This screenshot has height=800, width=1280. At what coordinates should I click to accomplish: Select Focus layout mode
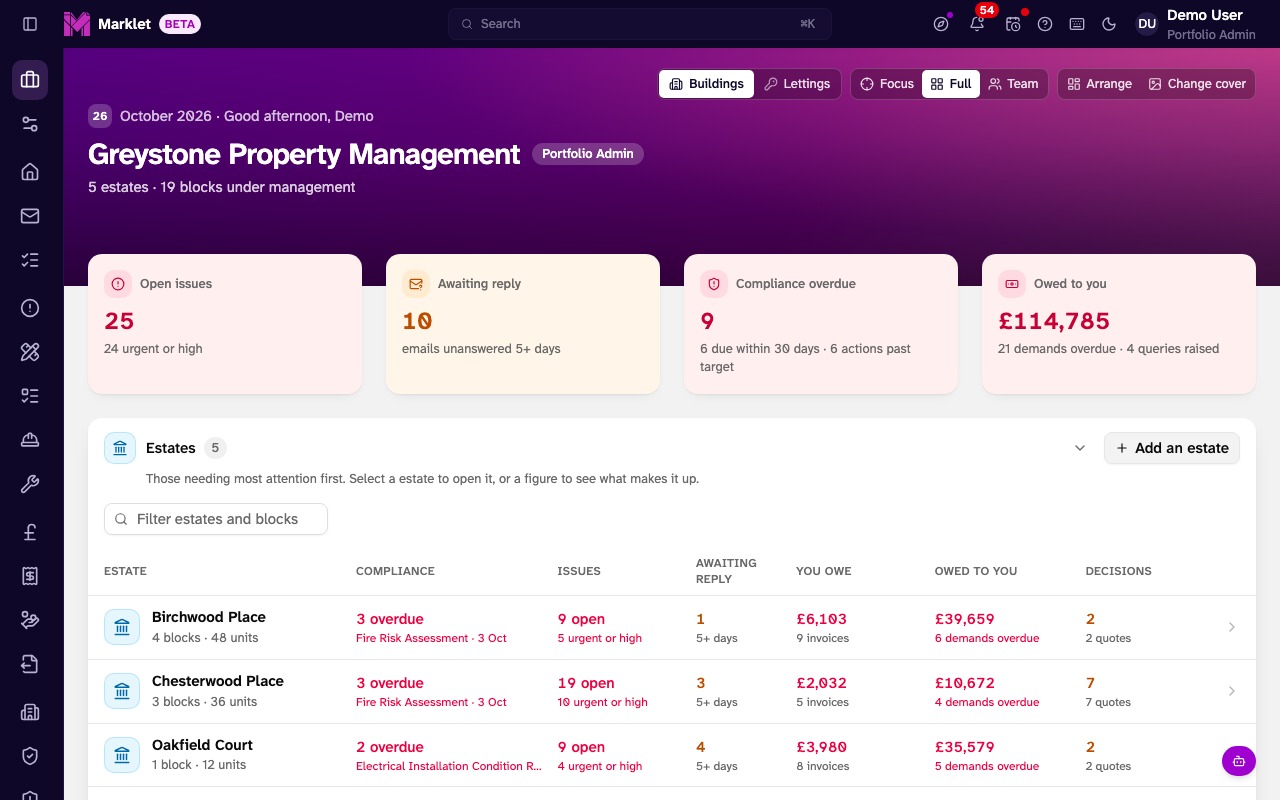[x=887, y=84]
